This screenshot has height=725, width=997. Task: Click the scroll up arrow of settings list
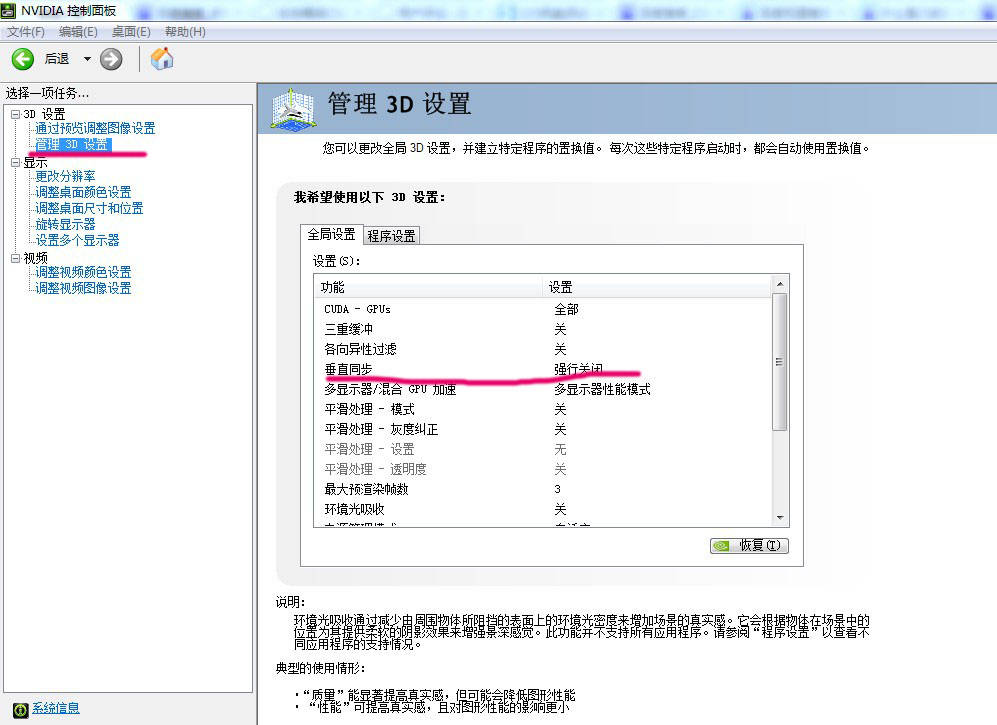(x=780, y=284)
